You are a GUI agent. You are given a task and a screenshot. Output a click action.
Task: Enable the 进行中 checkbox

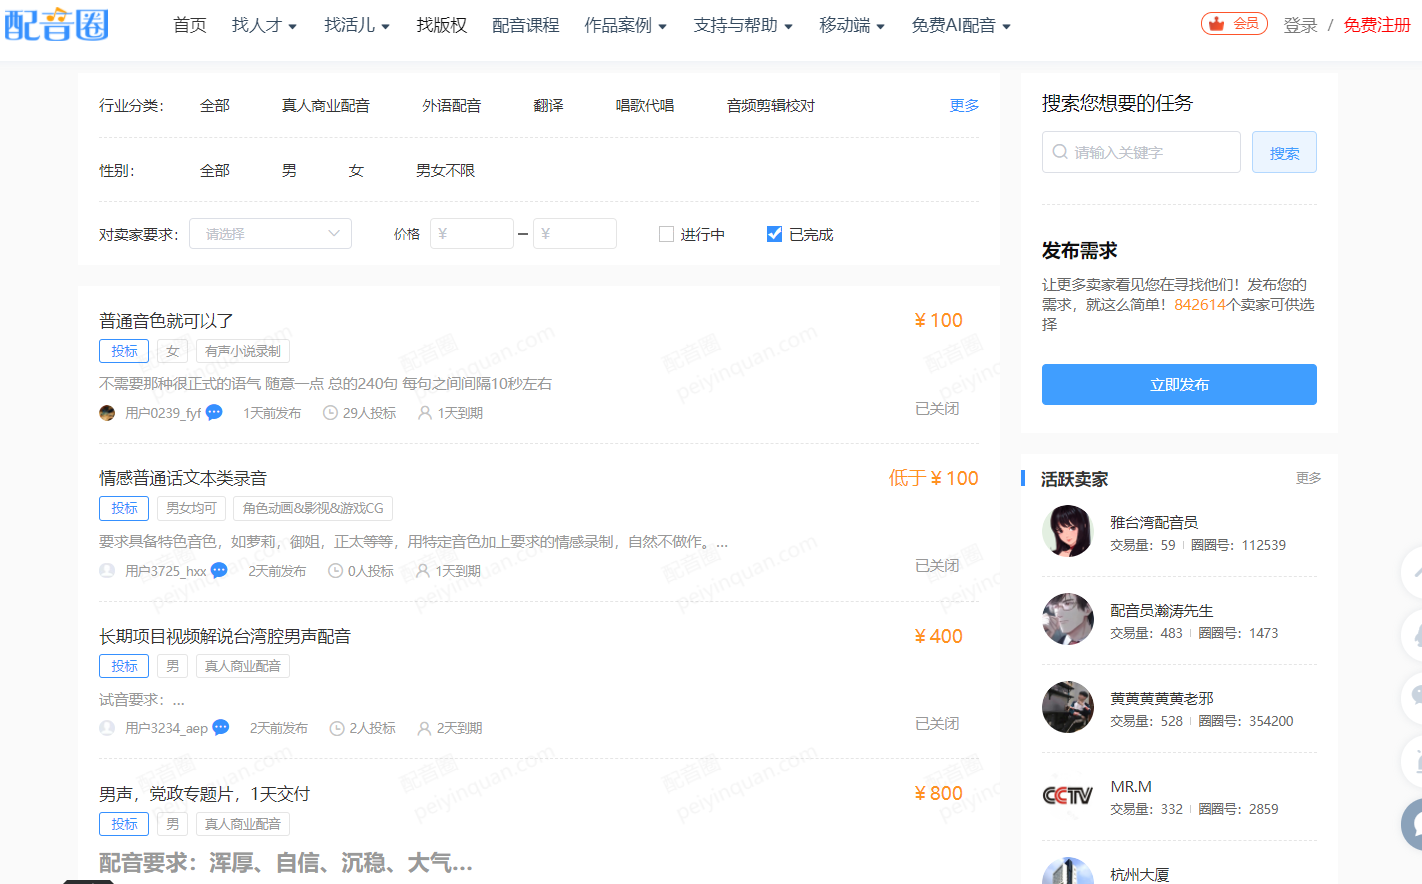coord(666,233)
